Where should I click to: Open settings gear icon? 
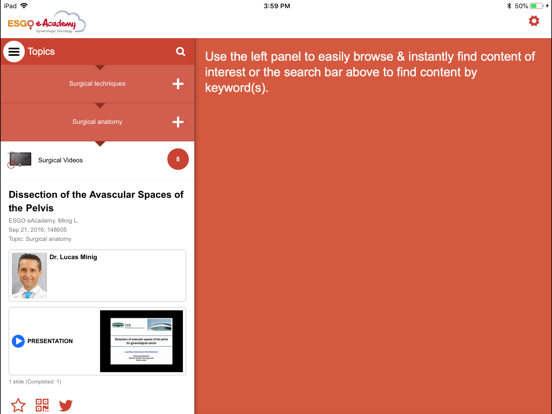click(534, 21)
